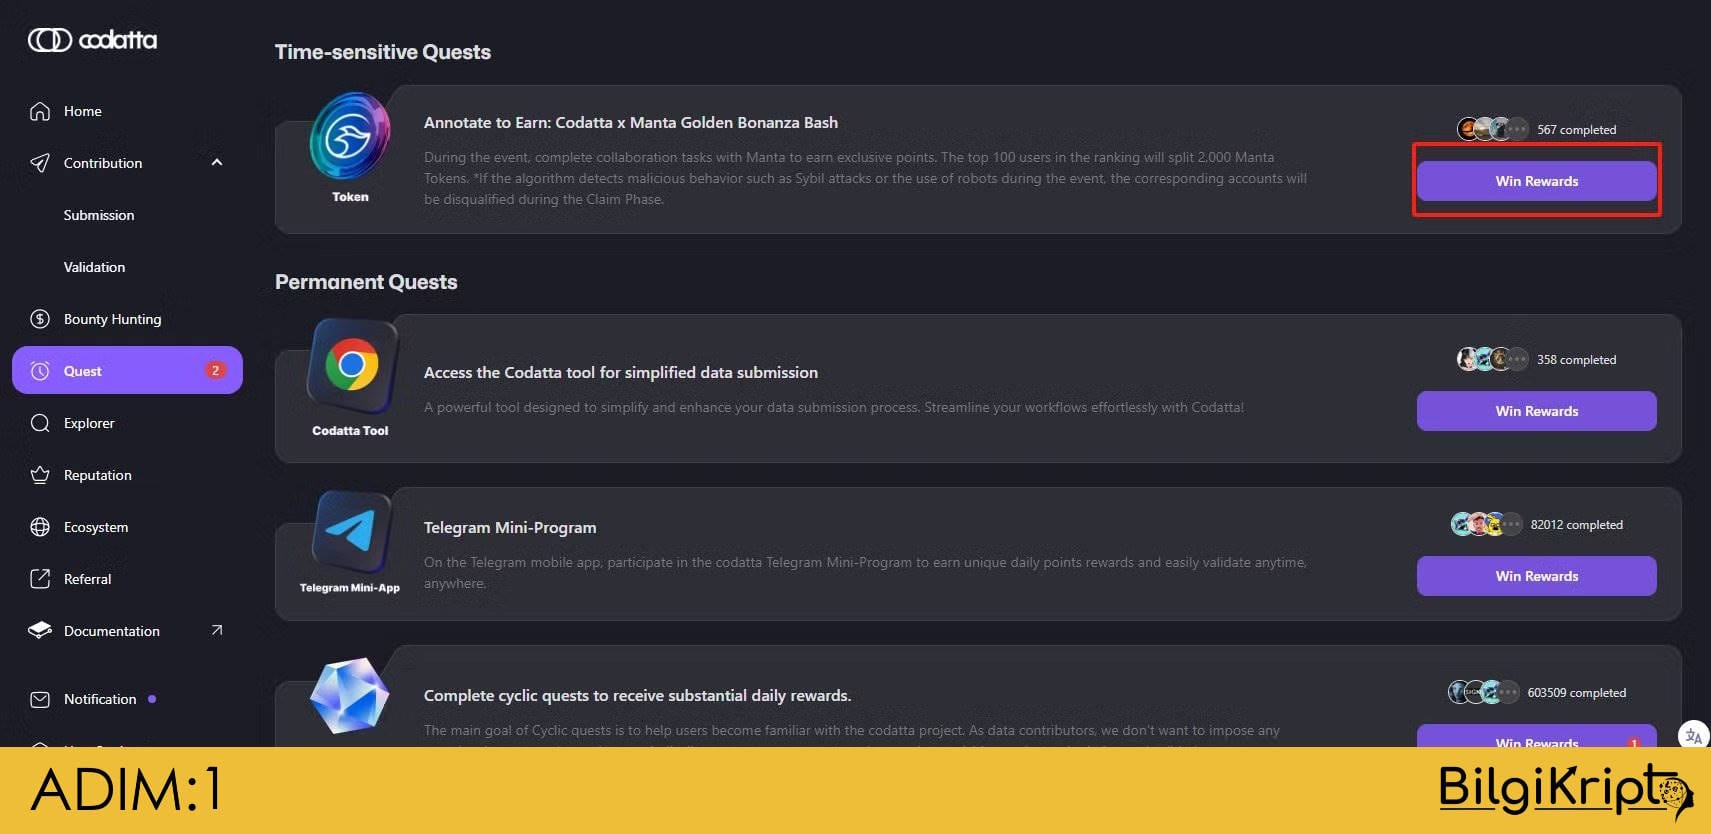1711x834 pixels.
Task: Click "Telegram Mini-Program" quest title
Action: [x=510, y=528]
